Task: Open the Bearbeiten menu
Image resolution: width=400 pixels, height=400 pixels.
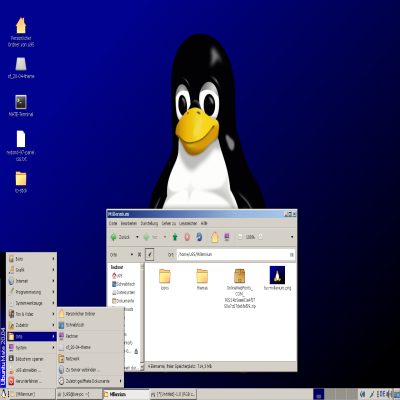Action: 129,223
